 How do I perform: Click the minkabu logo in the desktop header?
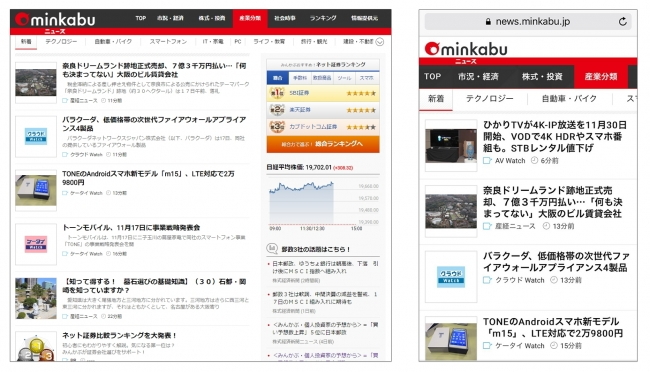pos(55,20)
